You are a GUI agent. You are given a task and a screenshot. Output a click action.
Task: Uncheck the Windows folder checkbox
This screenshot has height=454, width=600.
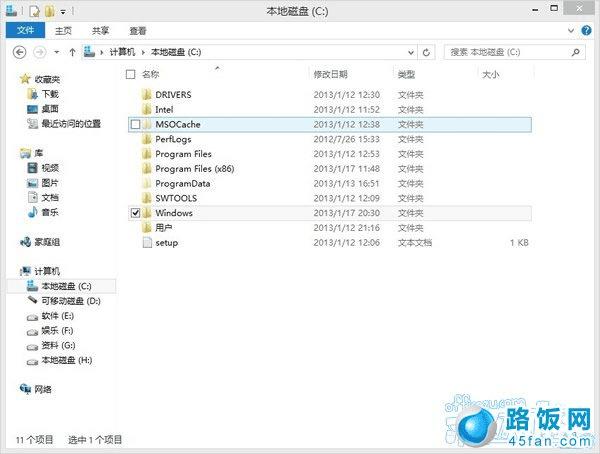135,213
